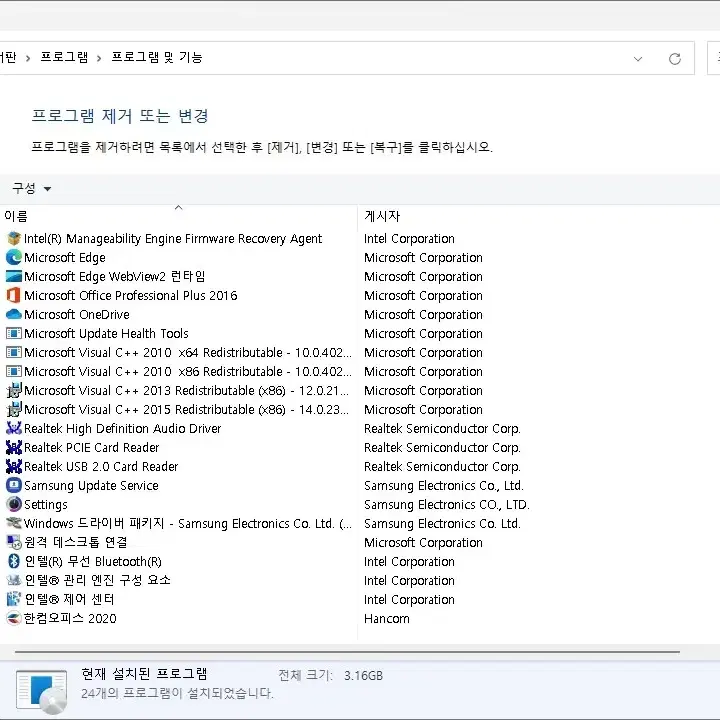Select Microsoft Edge program name
The image size is (720, 720).
(x=65, y=258)
